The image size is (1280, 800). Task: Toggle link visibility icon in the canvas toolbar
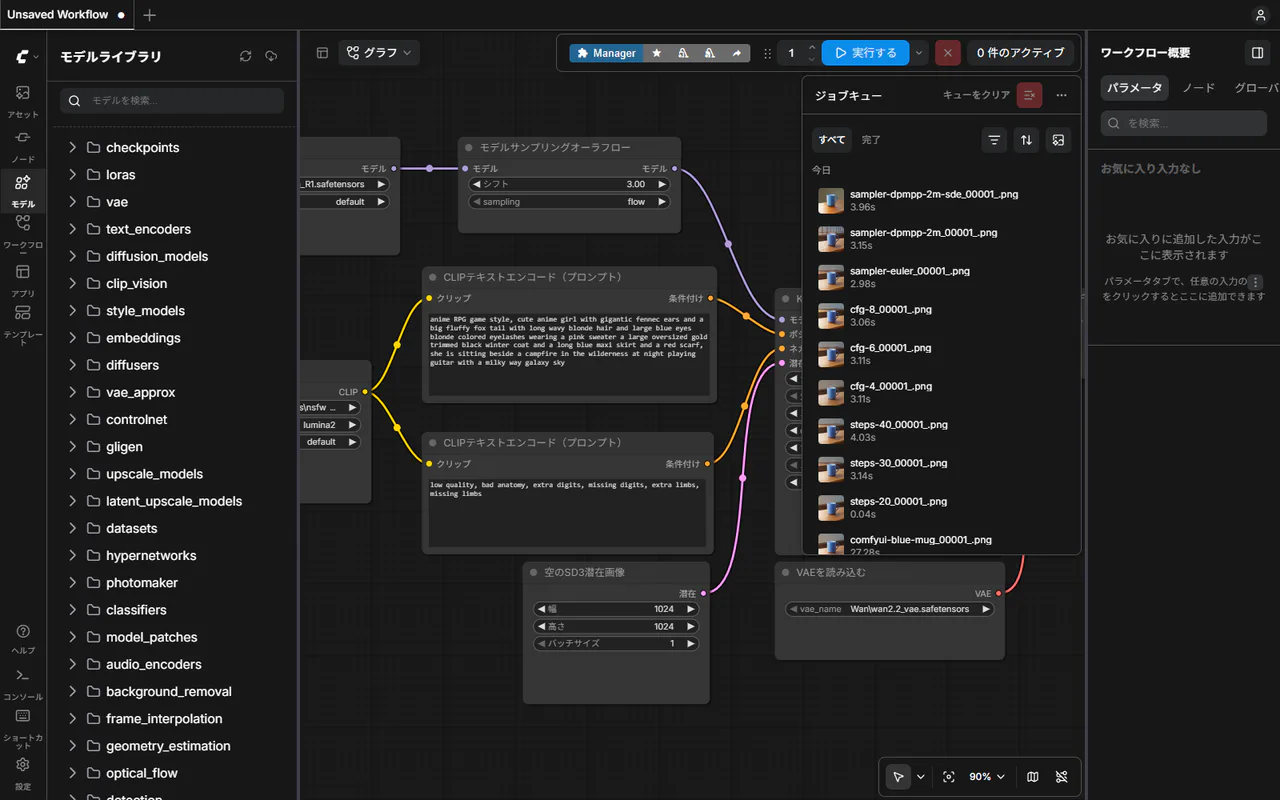click(x=1062, y=777)
